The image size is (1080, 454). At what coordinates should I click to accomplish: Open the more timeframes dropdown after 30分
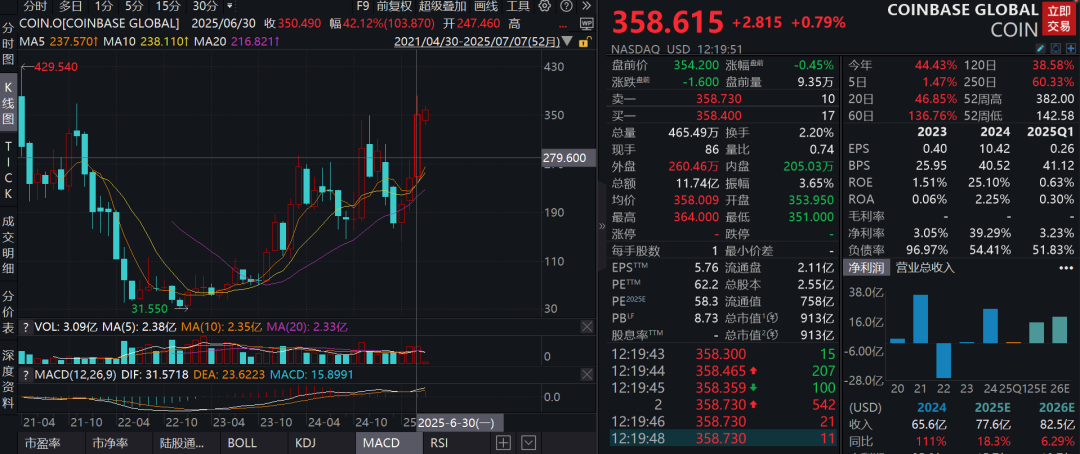[x=229, y=7]
